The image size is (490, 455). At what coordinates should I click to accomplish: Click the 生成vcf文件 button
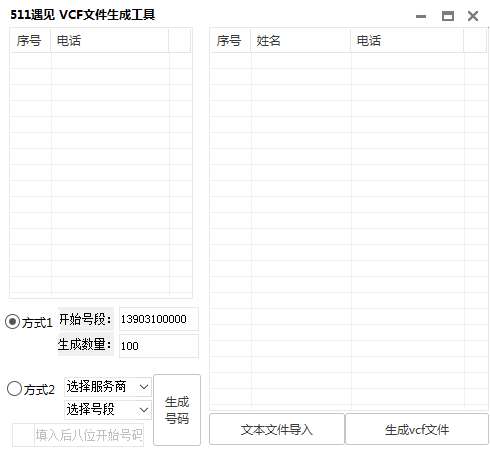click(x=417, y=429)
